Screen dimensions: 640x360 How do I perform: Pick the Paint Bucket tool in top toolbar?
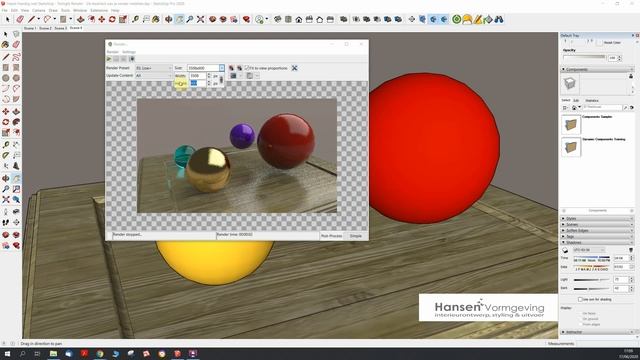(156, 19)
